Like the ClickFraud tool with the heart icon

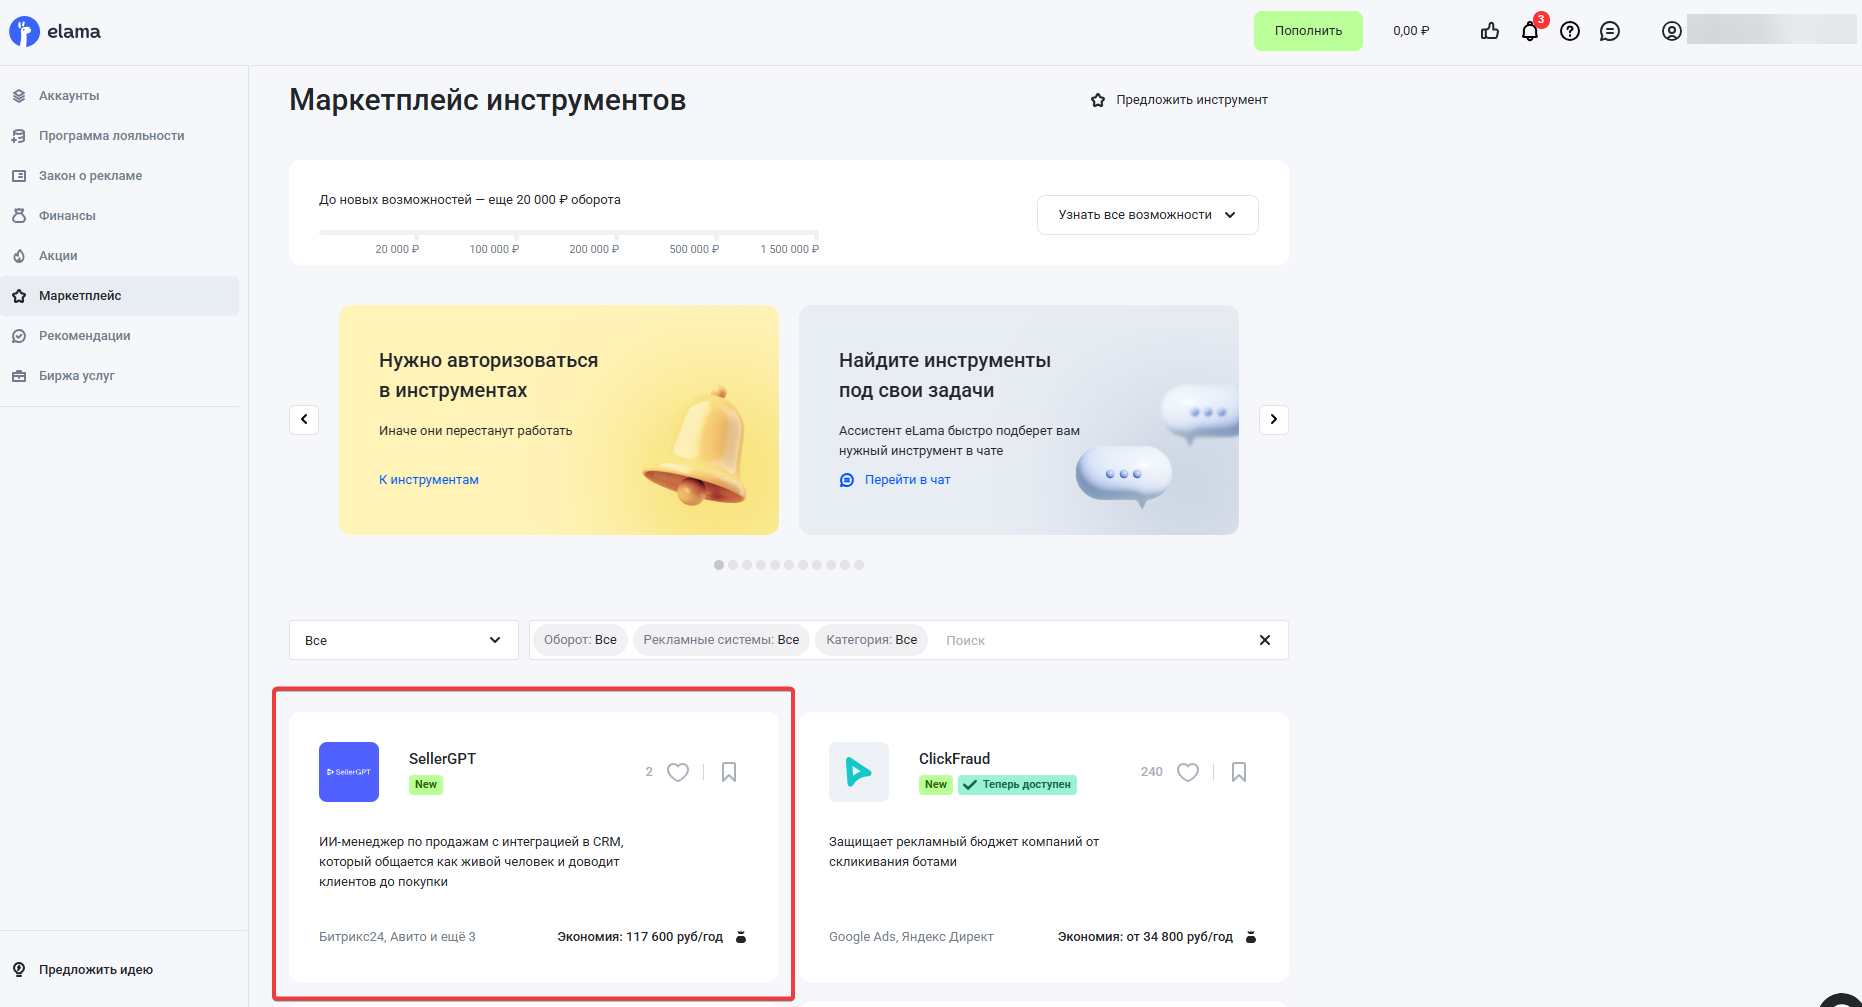pos(1188,772)
